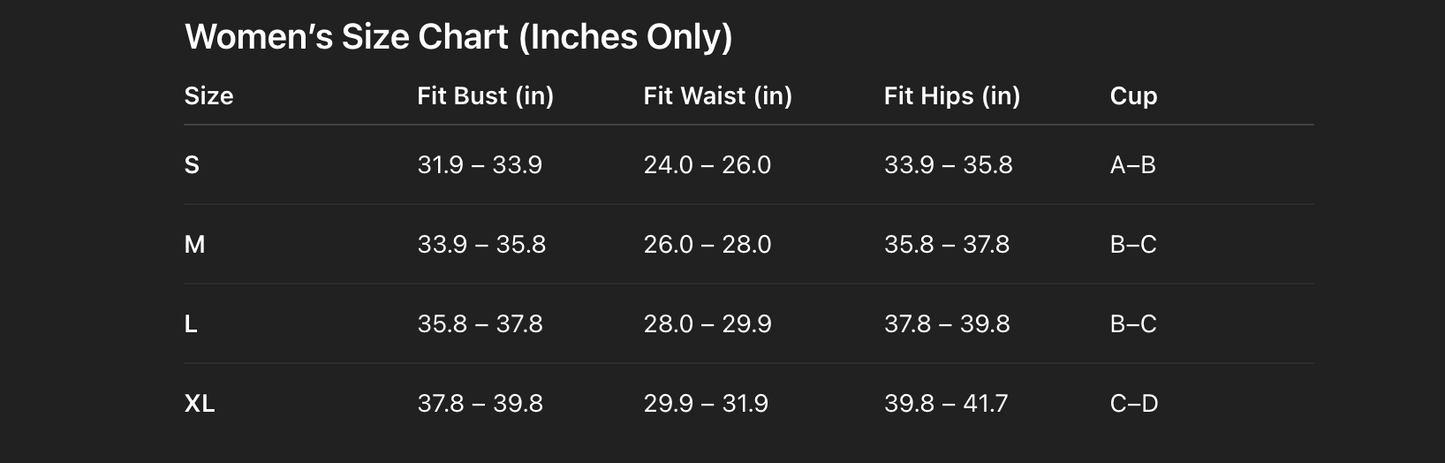Click the XL size row label
Viewport: 1445px width, 463px height.
coord(200,404)
